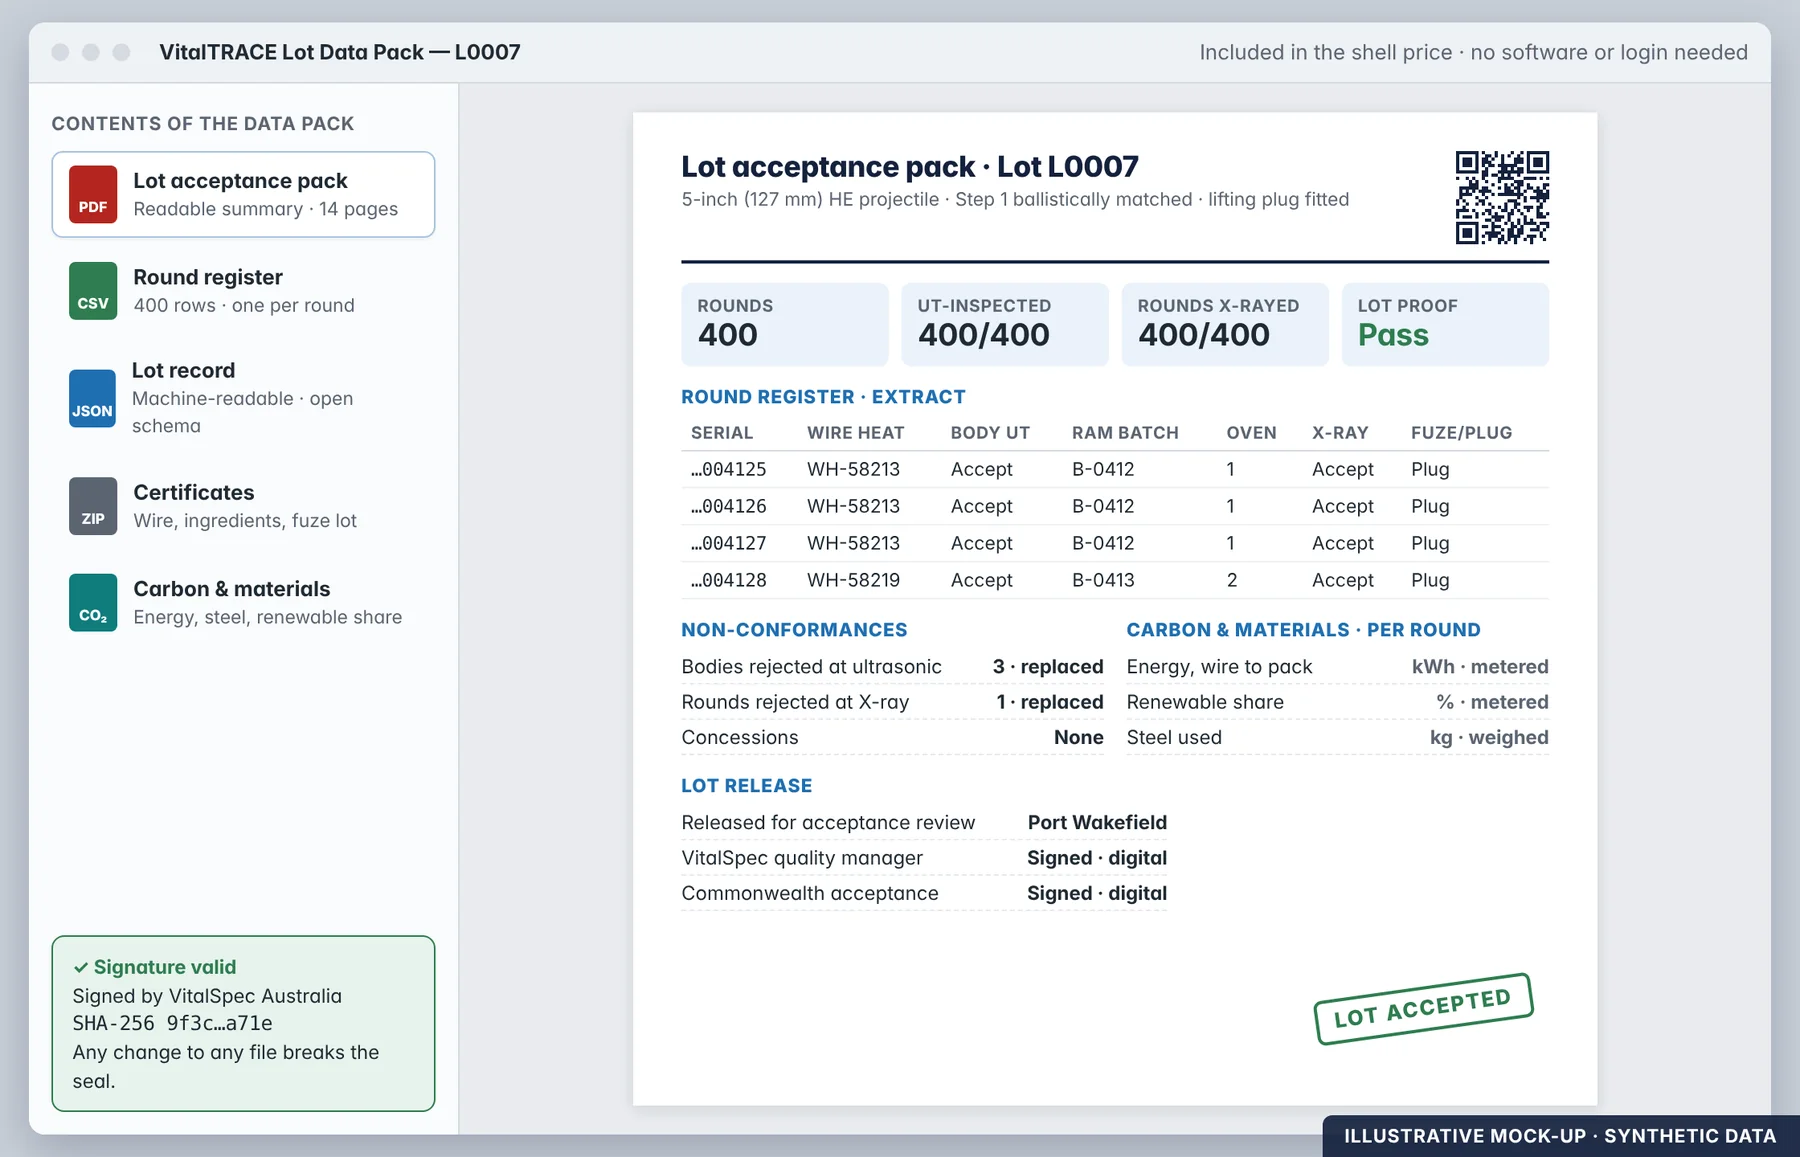1800x1157 pixels.
Task: Click the teal CO₂ file icon
Action: [93, 602]
